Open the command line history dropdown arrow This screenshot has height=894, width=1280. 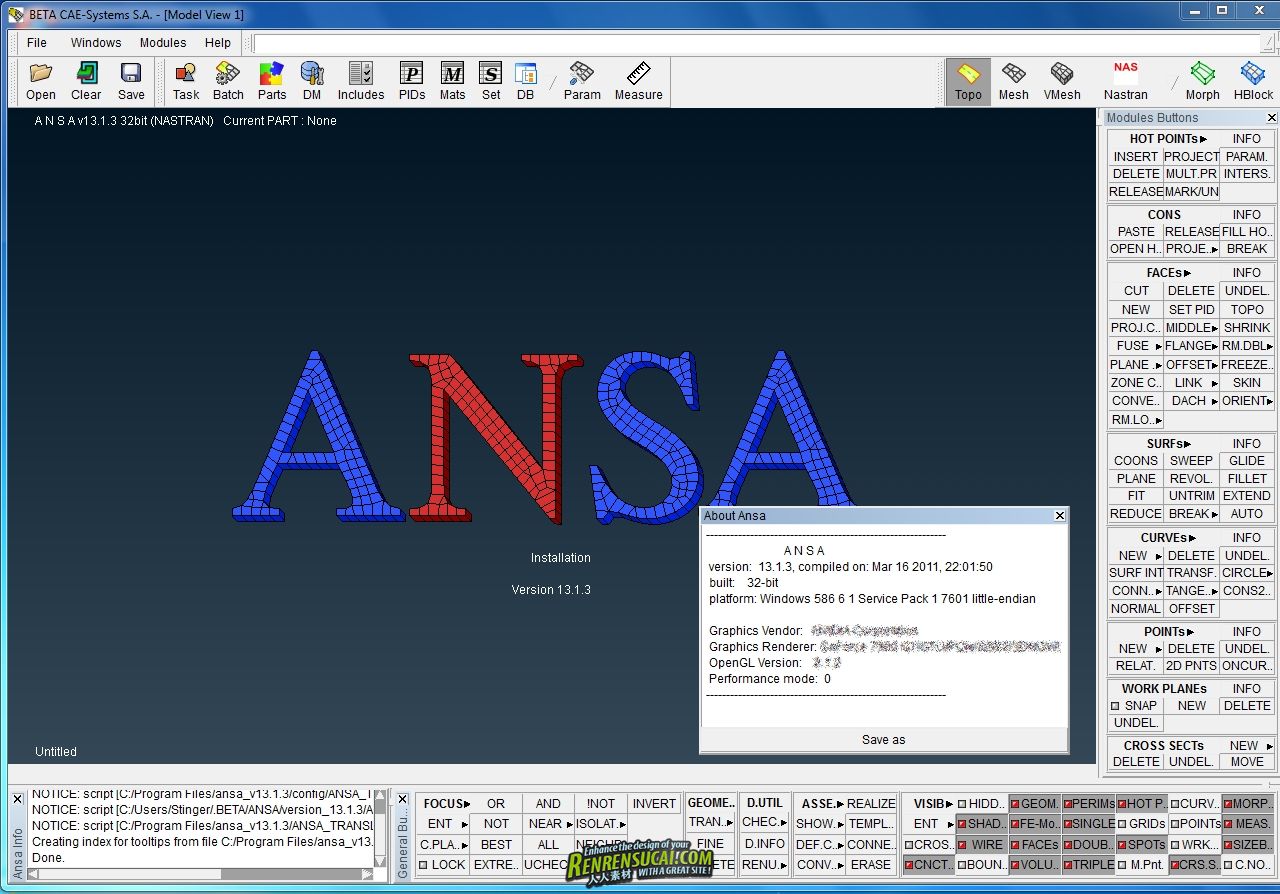click(1268, 43)
